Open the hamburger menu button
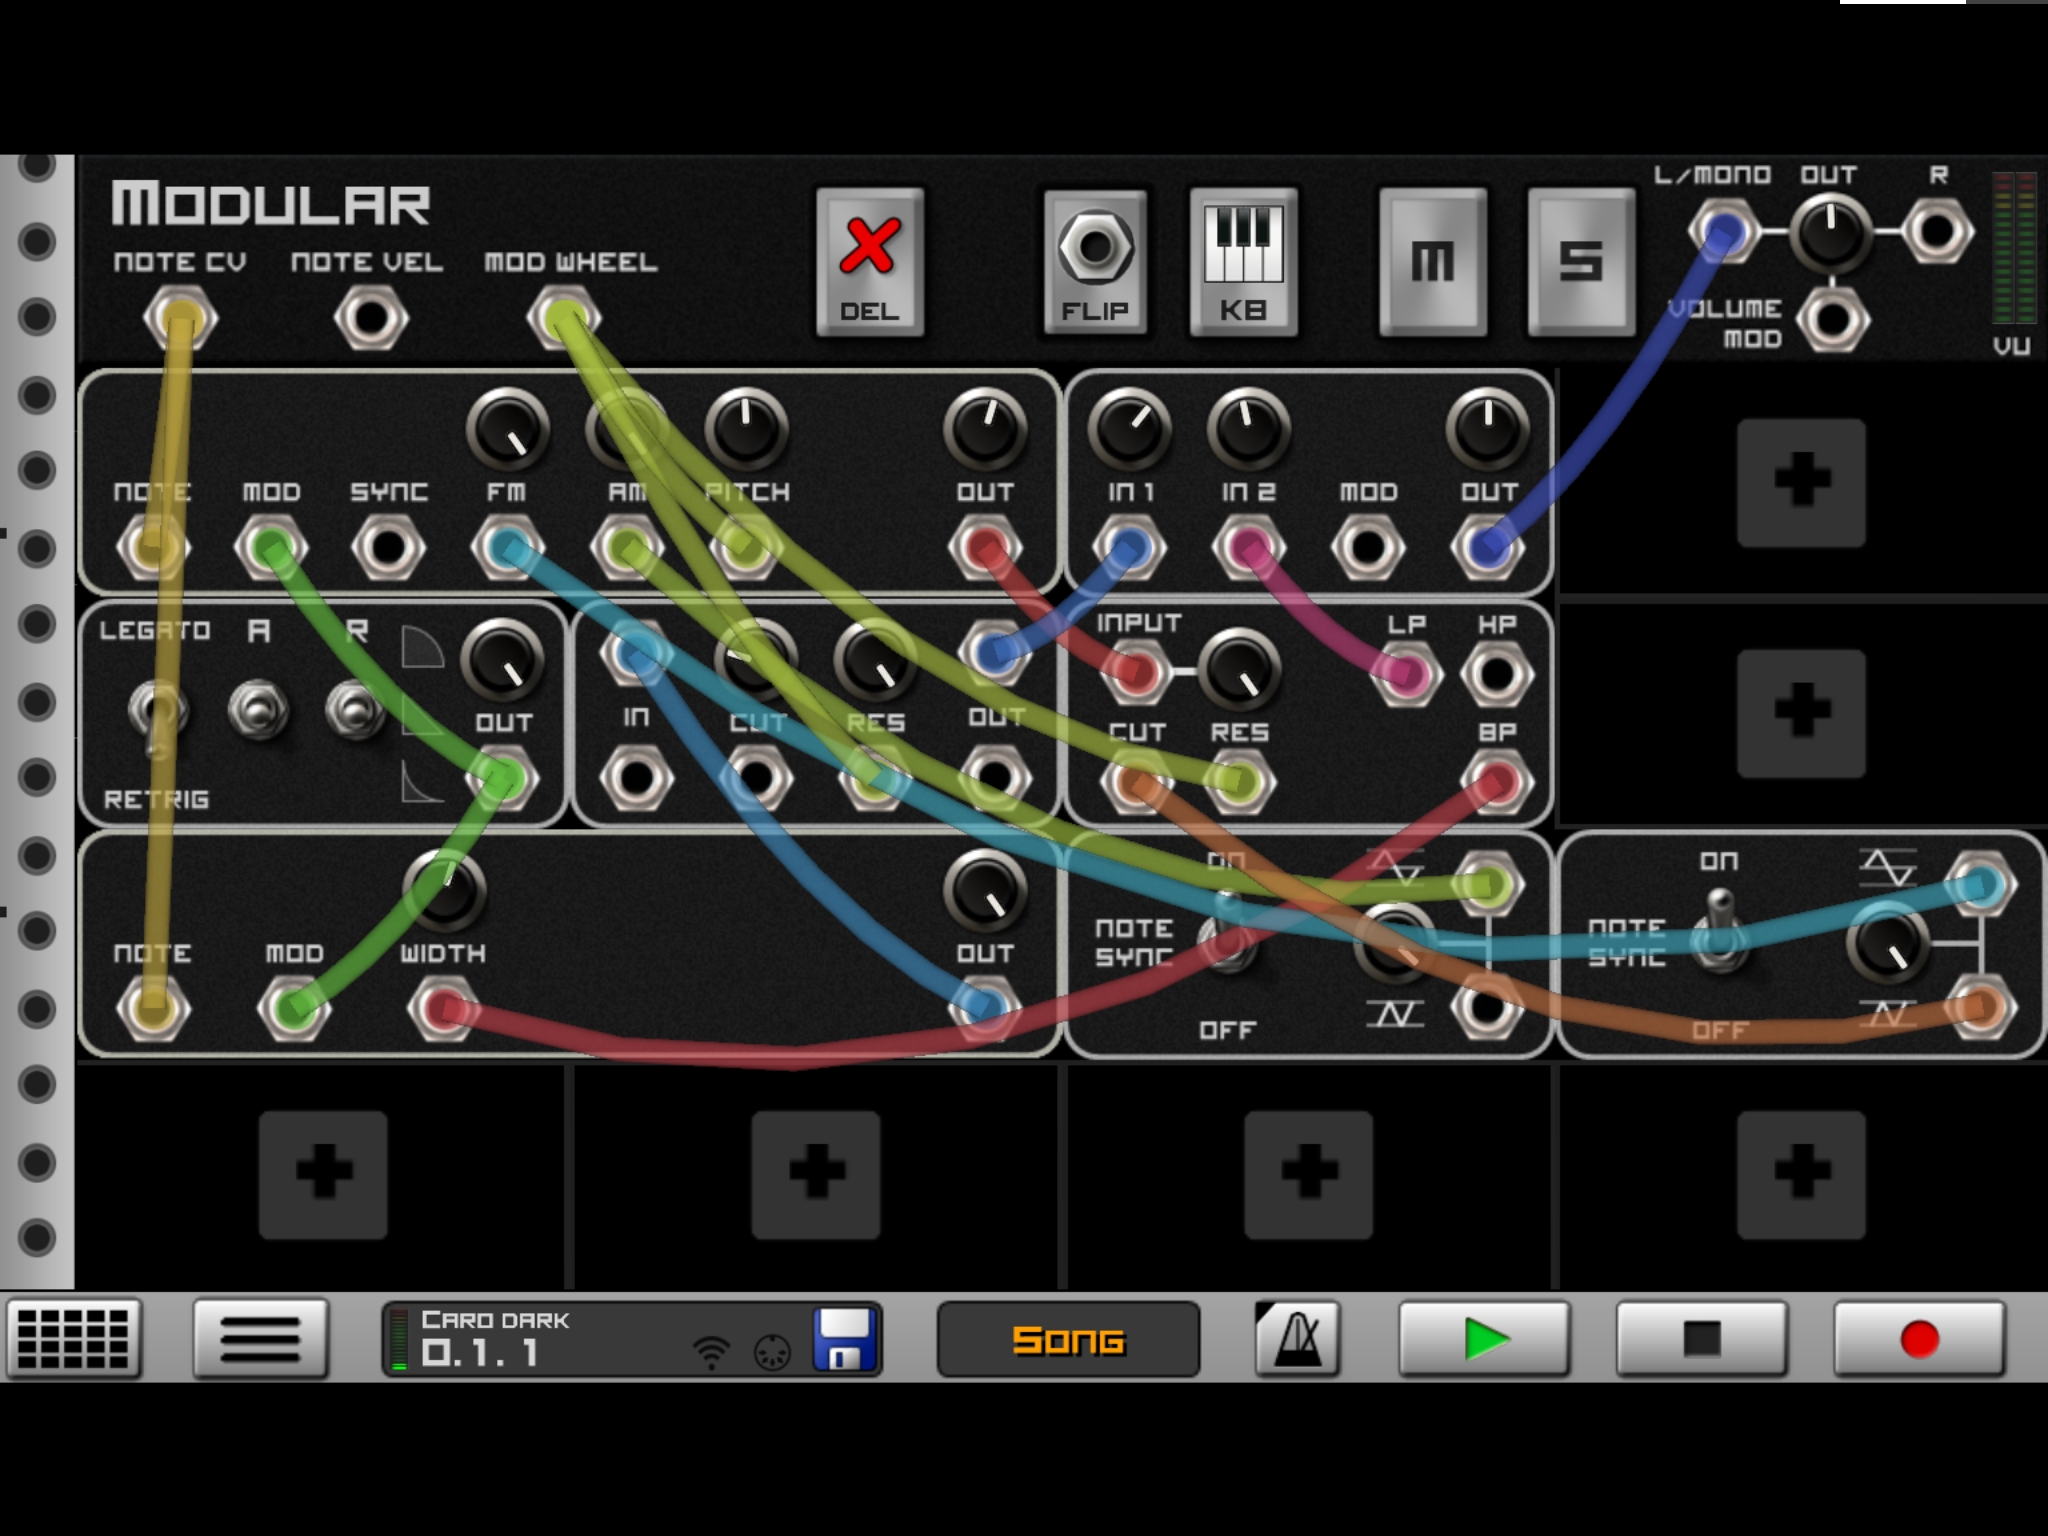The height and width of the screenshot is (1536, 2048). click(260, 1339)
